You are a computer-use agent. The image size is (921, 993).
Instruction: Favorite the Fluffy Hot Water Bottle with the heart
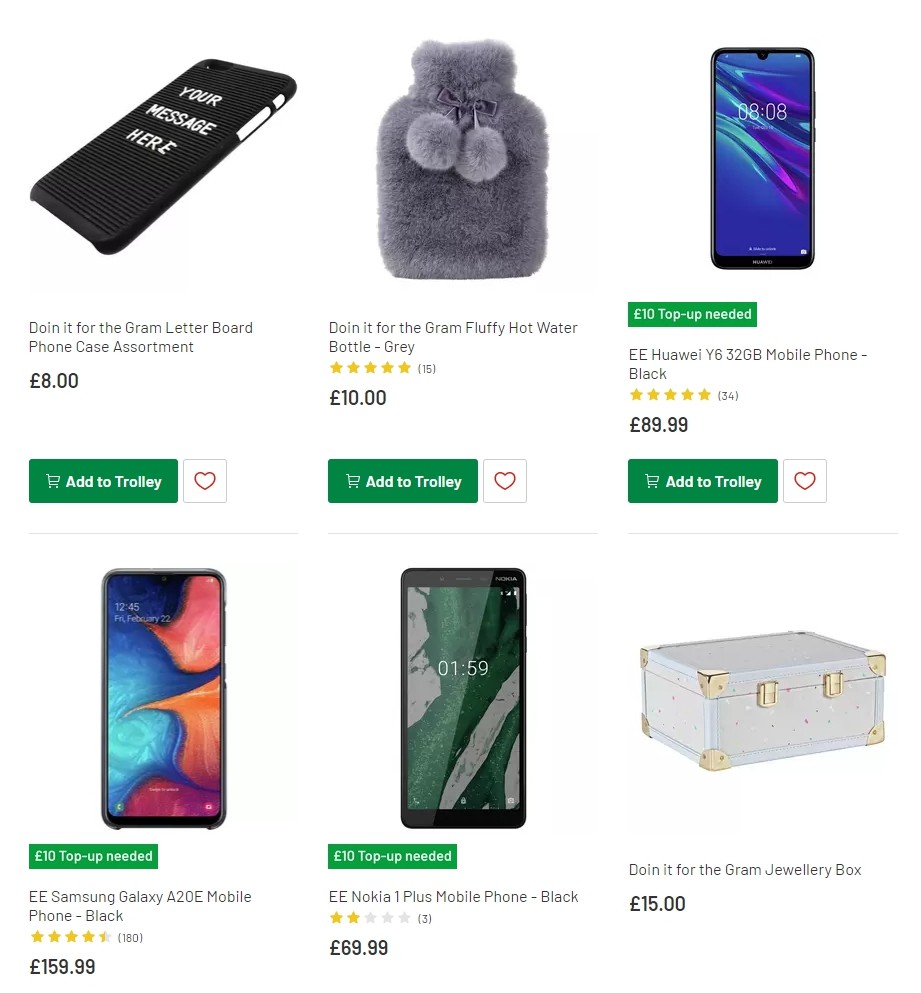click(504, 481)
